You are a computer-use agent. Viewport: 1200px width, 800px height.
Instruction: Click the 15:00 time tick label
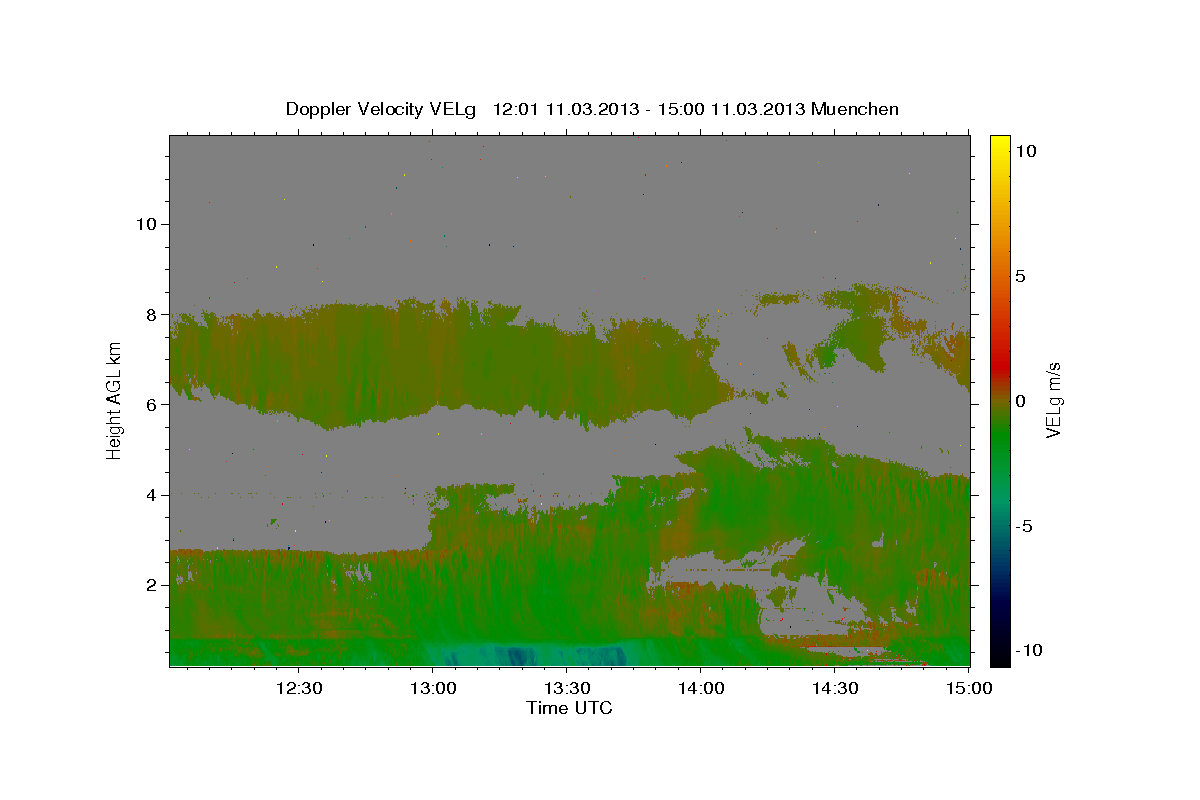click(x=968, y=689)
